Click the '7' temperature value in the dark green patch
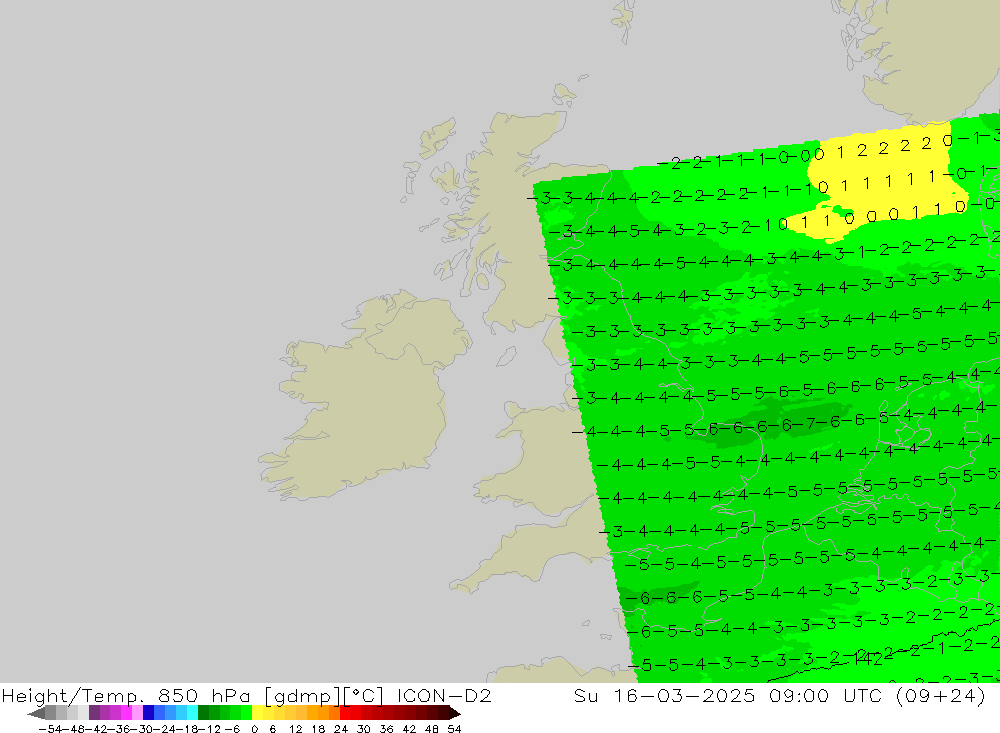The image size is (1000, 733). tap(811, 423)
